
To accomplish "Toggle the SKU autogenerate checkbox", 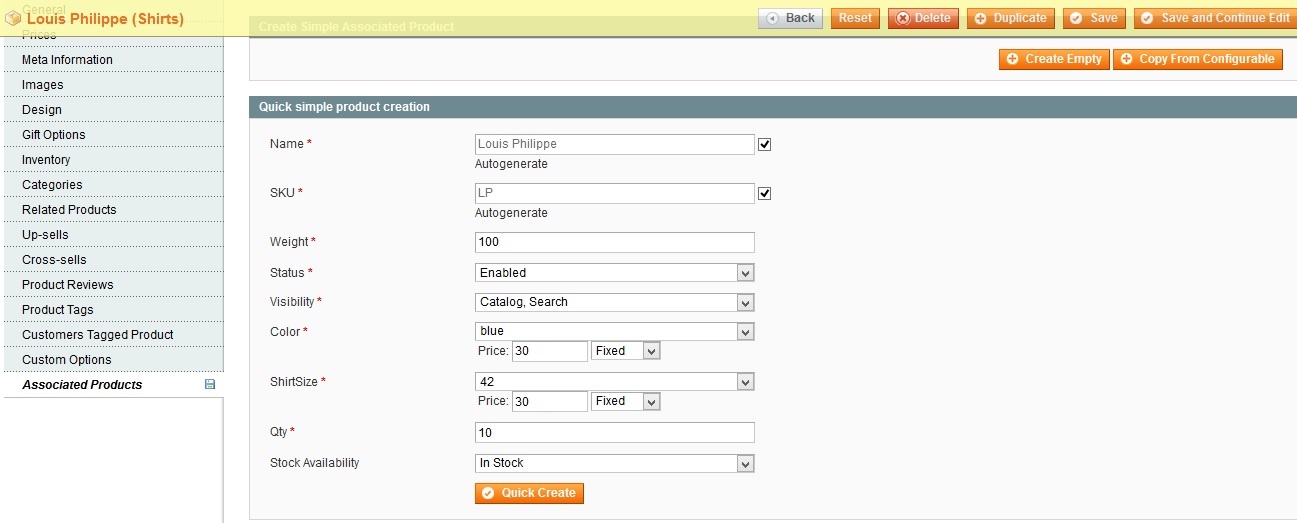I will click(x=765, y=193).
